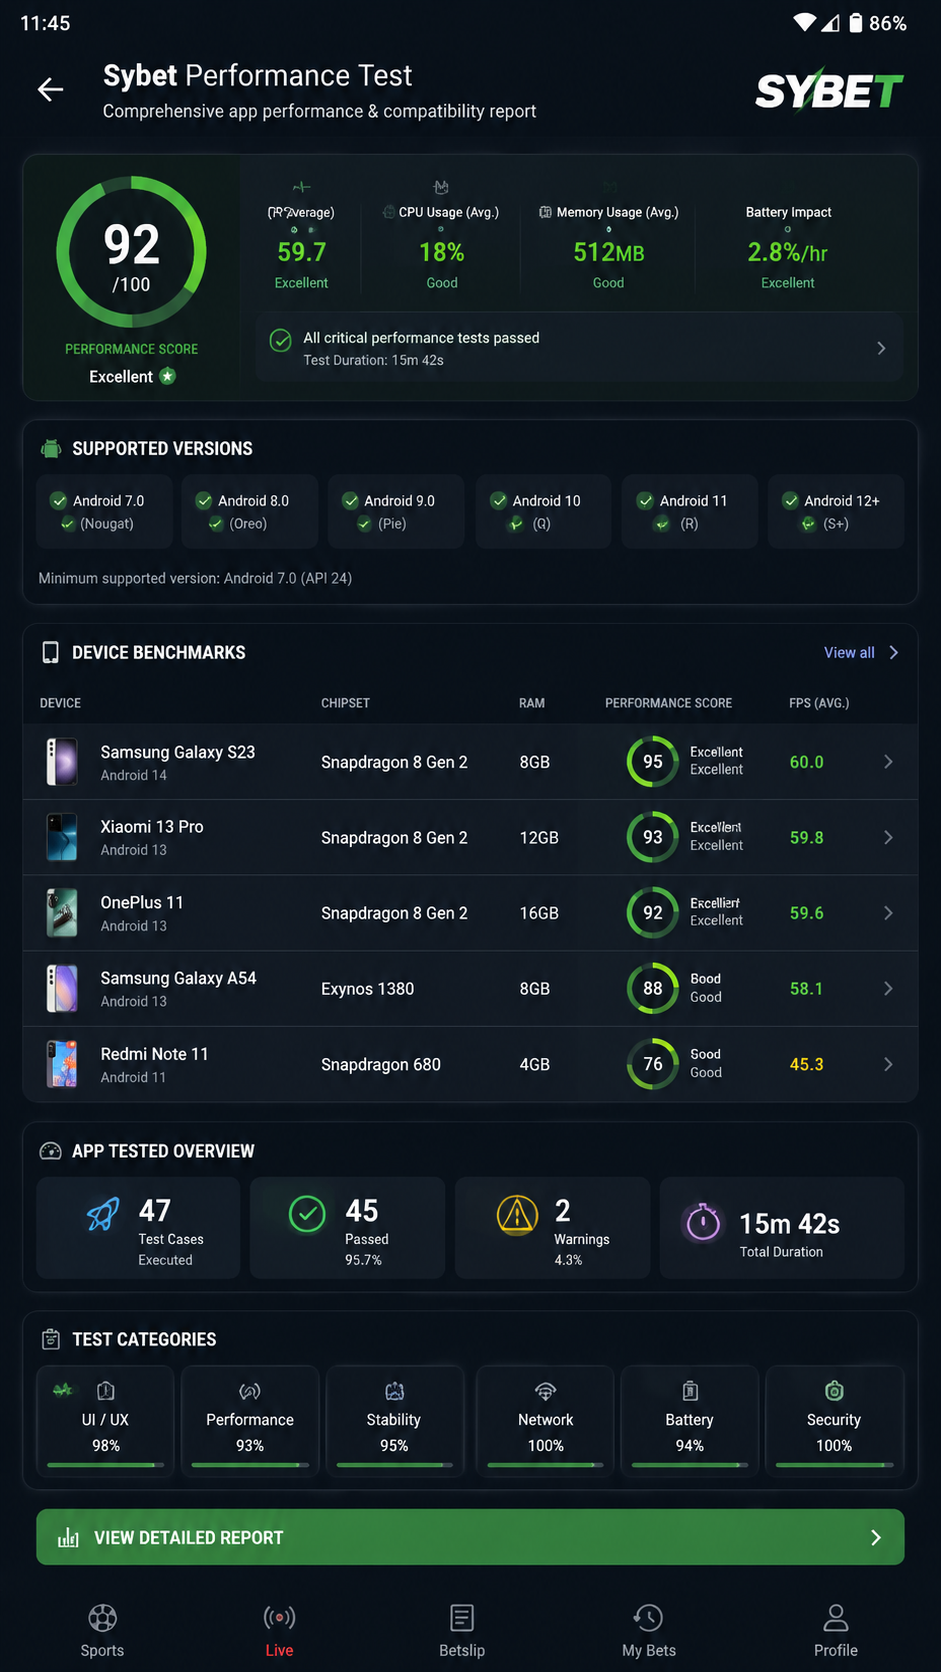This screenshot has width=941, height=1672.
Task: Tap the 'Exynos 1380' chipset cell
Action: [x=367, y=989]
